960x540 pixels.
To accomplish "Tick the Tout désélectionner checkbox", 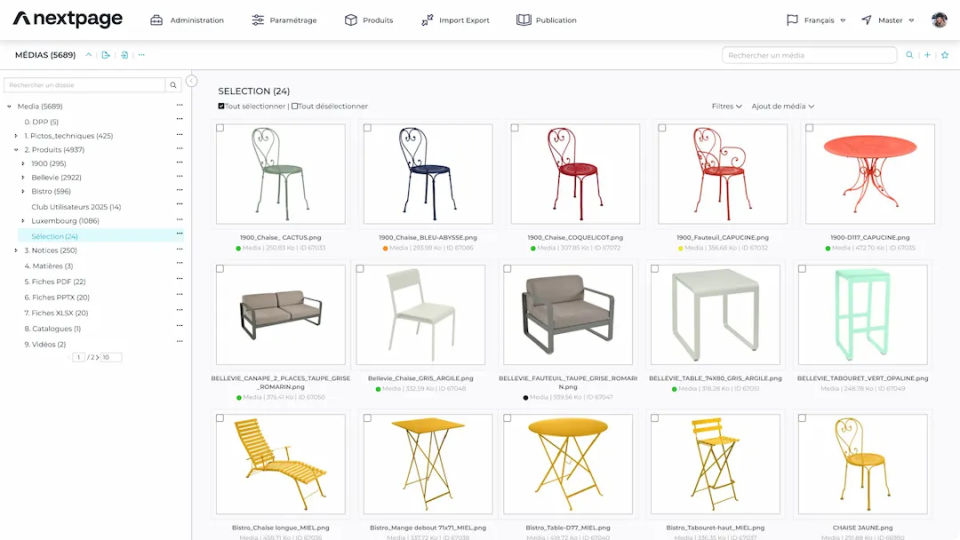I will pyautogui.click(x=294, y=106).
